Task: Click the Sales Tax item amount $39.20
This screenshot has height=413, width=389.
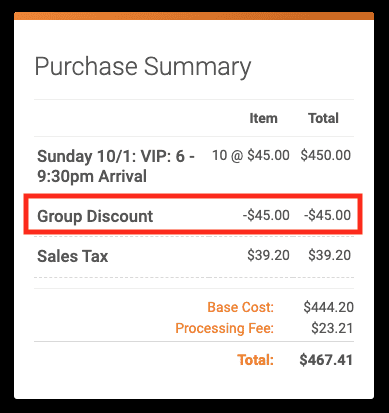Action: point(268,255)
